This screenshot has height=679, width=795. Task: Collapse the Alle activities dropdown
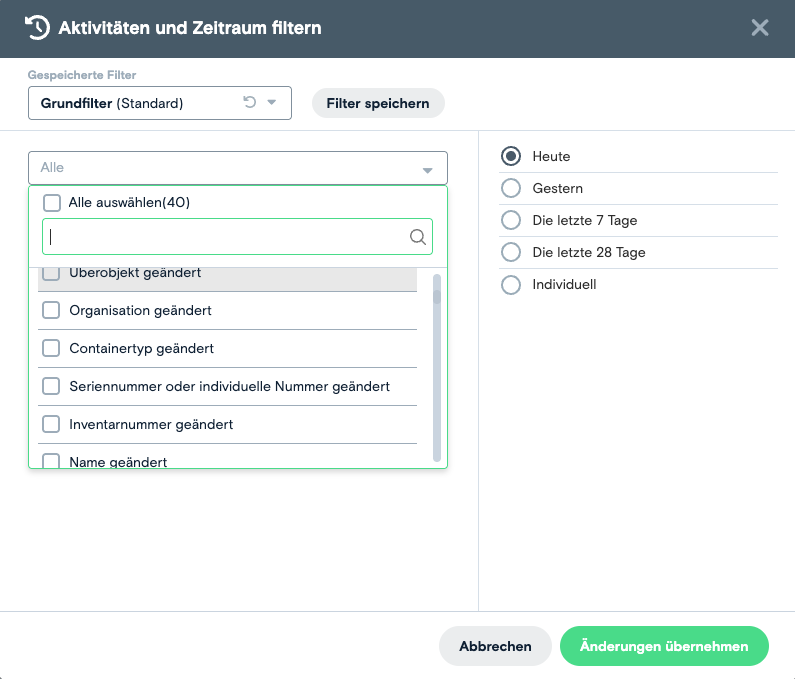pyautogui.click(x=427, y=169)
